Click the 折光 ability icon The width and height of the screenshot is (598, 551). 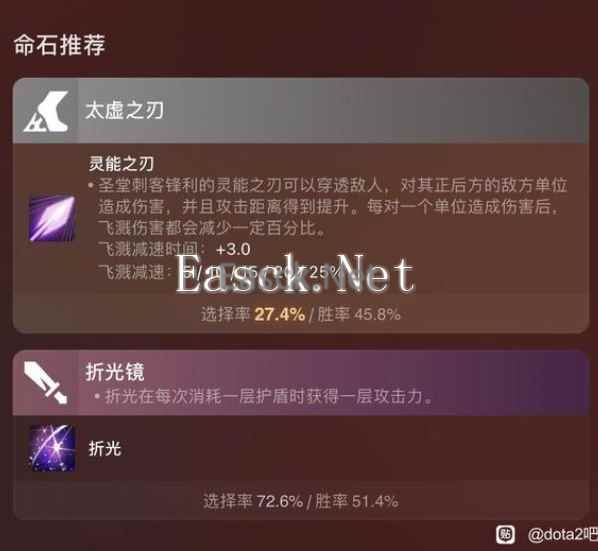click(52, 448)
